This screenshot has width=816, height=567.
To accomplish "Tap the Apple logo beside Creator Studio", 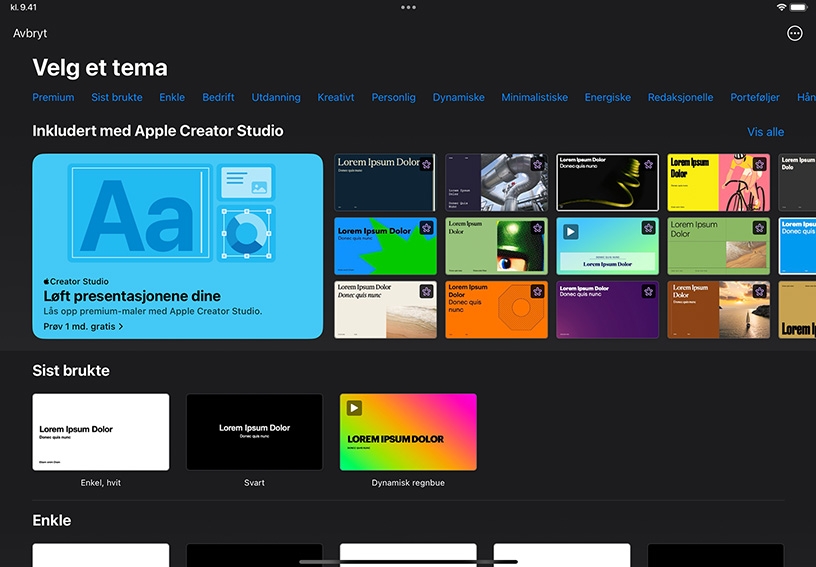I will pos(46,281).
